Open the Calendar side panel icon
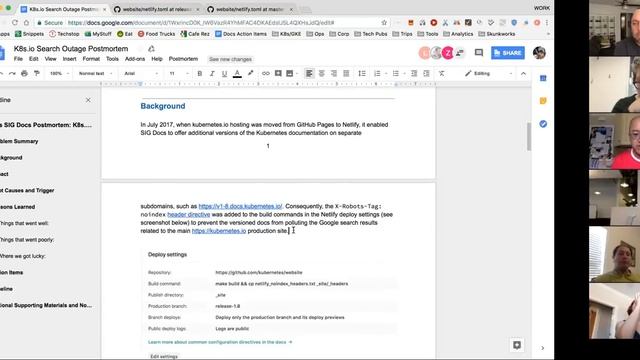 (x=543, y=78)
